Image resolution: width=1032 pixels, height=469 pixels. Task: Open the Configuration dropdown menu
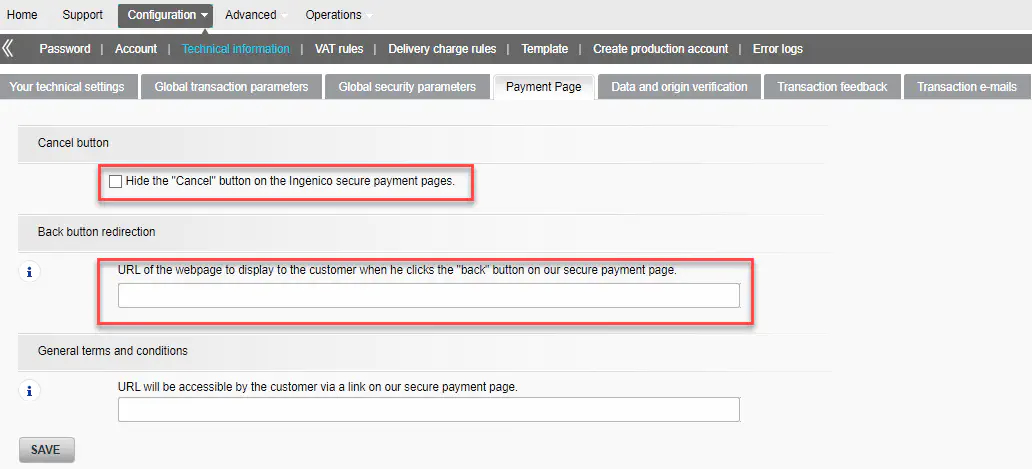[x=167, y=15]
